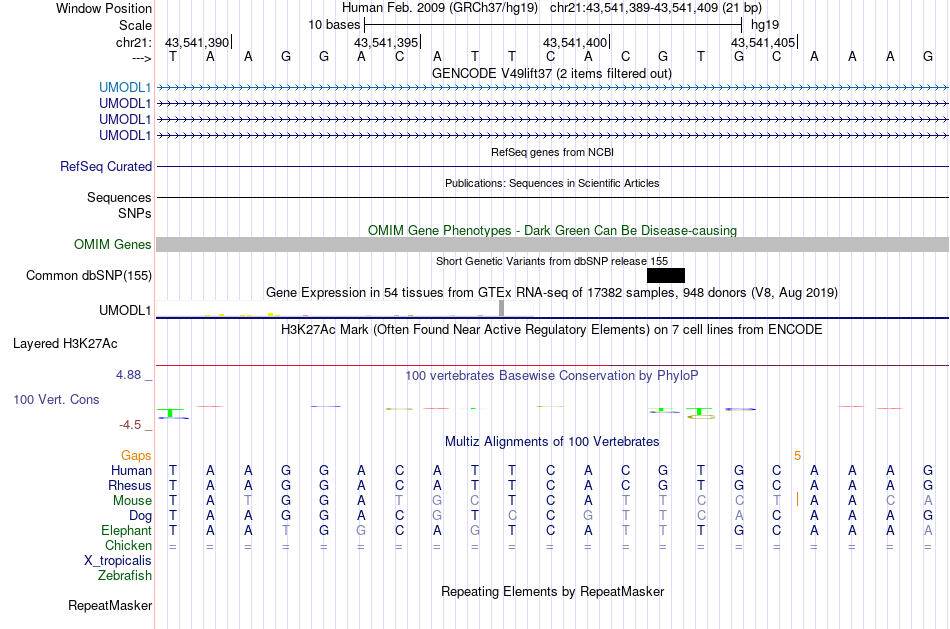Click RefSeq genes from NCBI title

552,152
